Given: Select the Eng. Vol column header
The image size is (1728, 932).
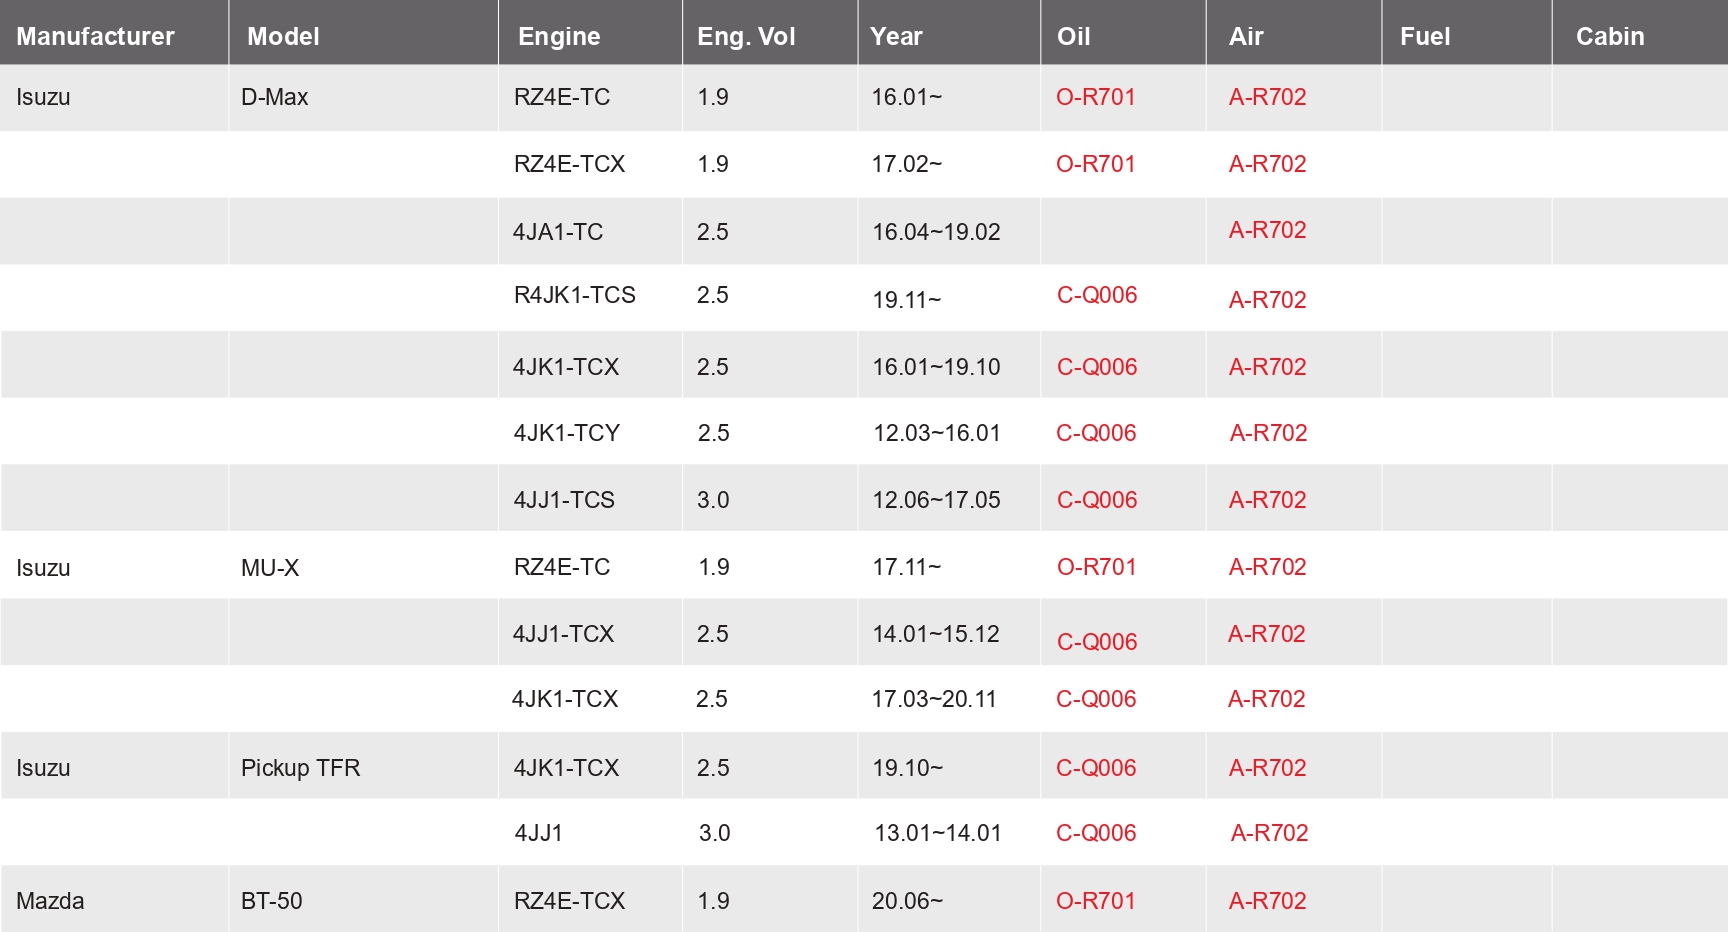Looking at the screenshot, I should (x=746, y=36).
